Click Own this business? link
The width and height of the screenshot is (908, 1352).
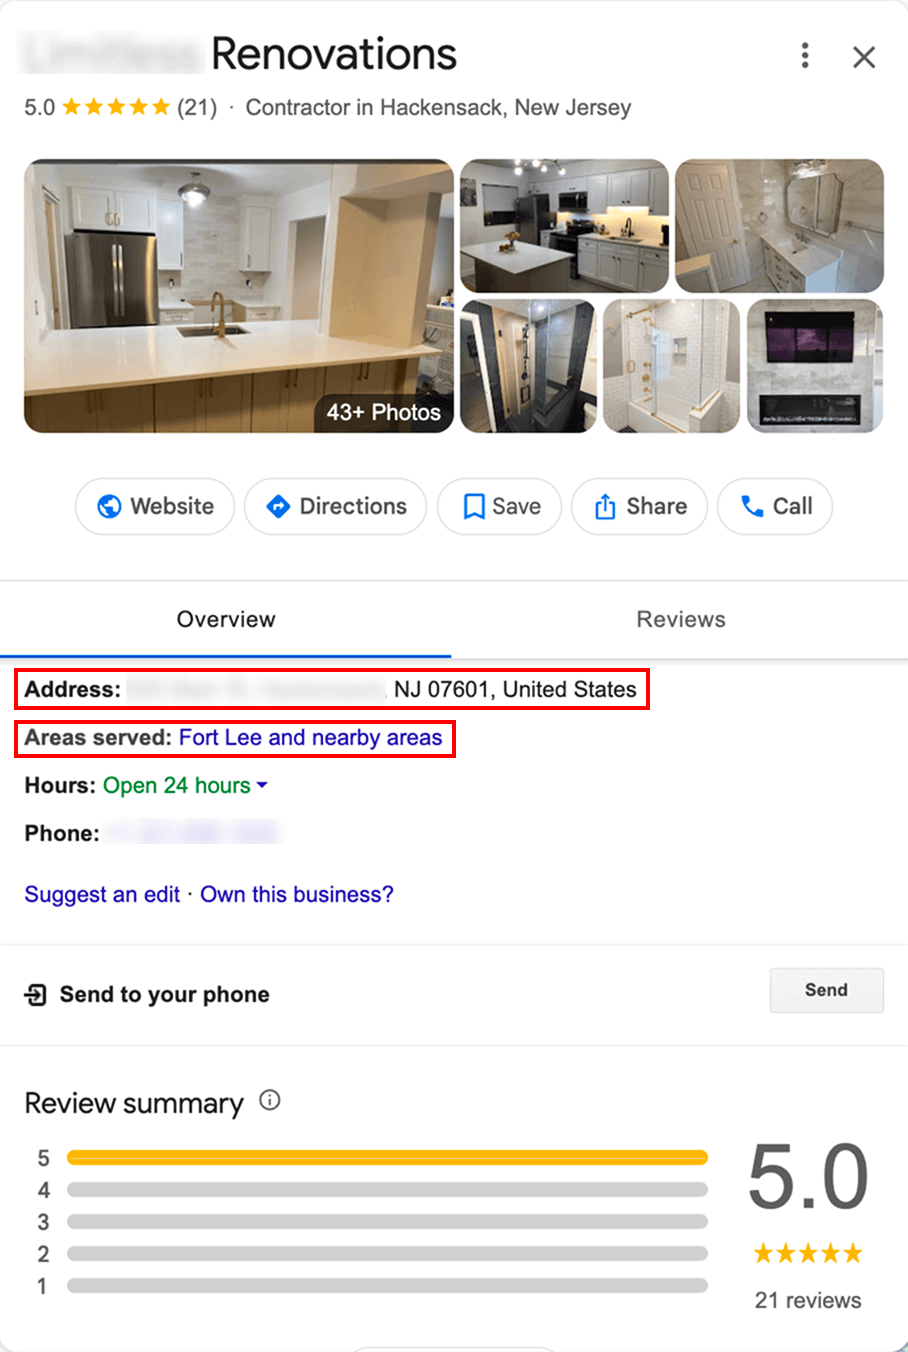click(297, 894)
